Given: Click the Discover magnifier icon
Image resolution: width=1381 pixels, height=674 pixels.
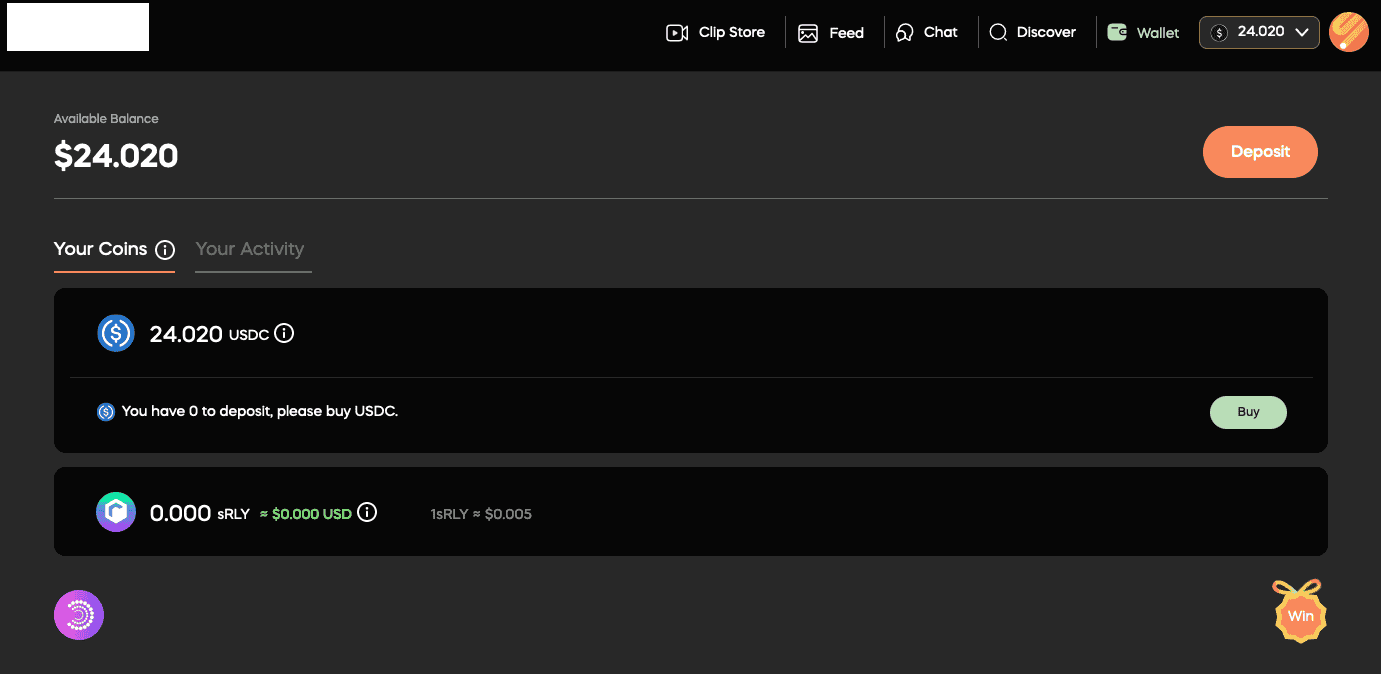Looking at the screenshot, I should point(998,33).
